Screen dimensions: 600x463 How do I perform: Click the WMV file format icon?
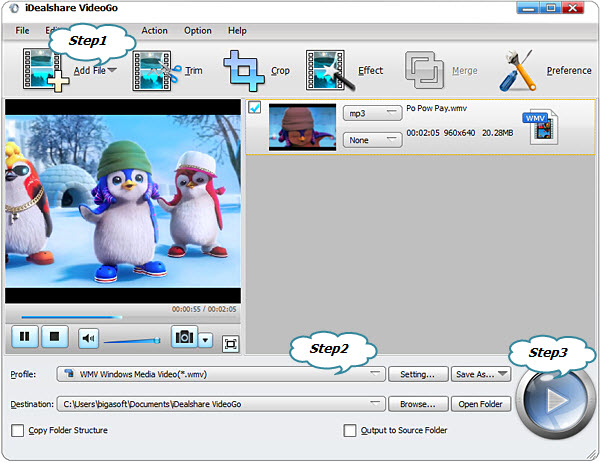(x=540, y=127)
